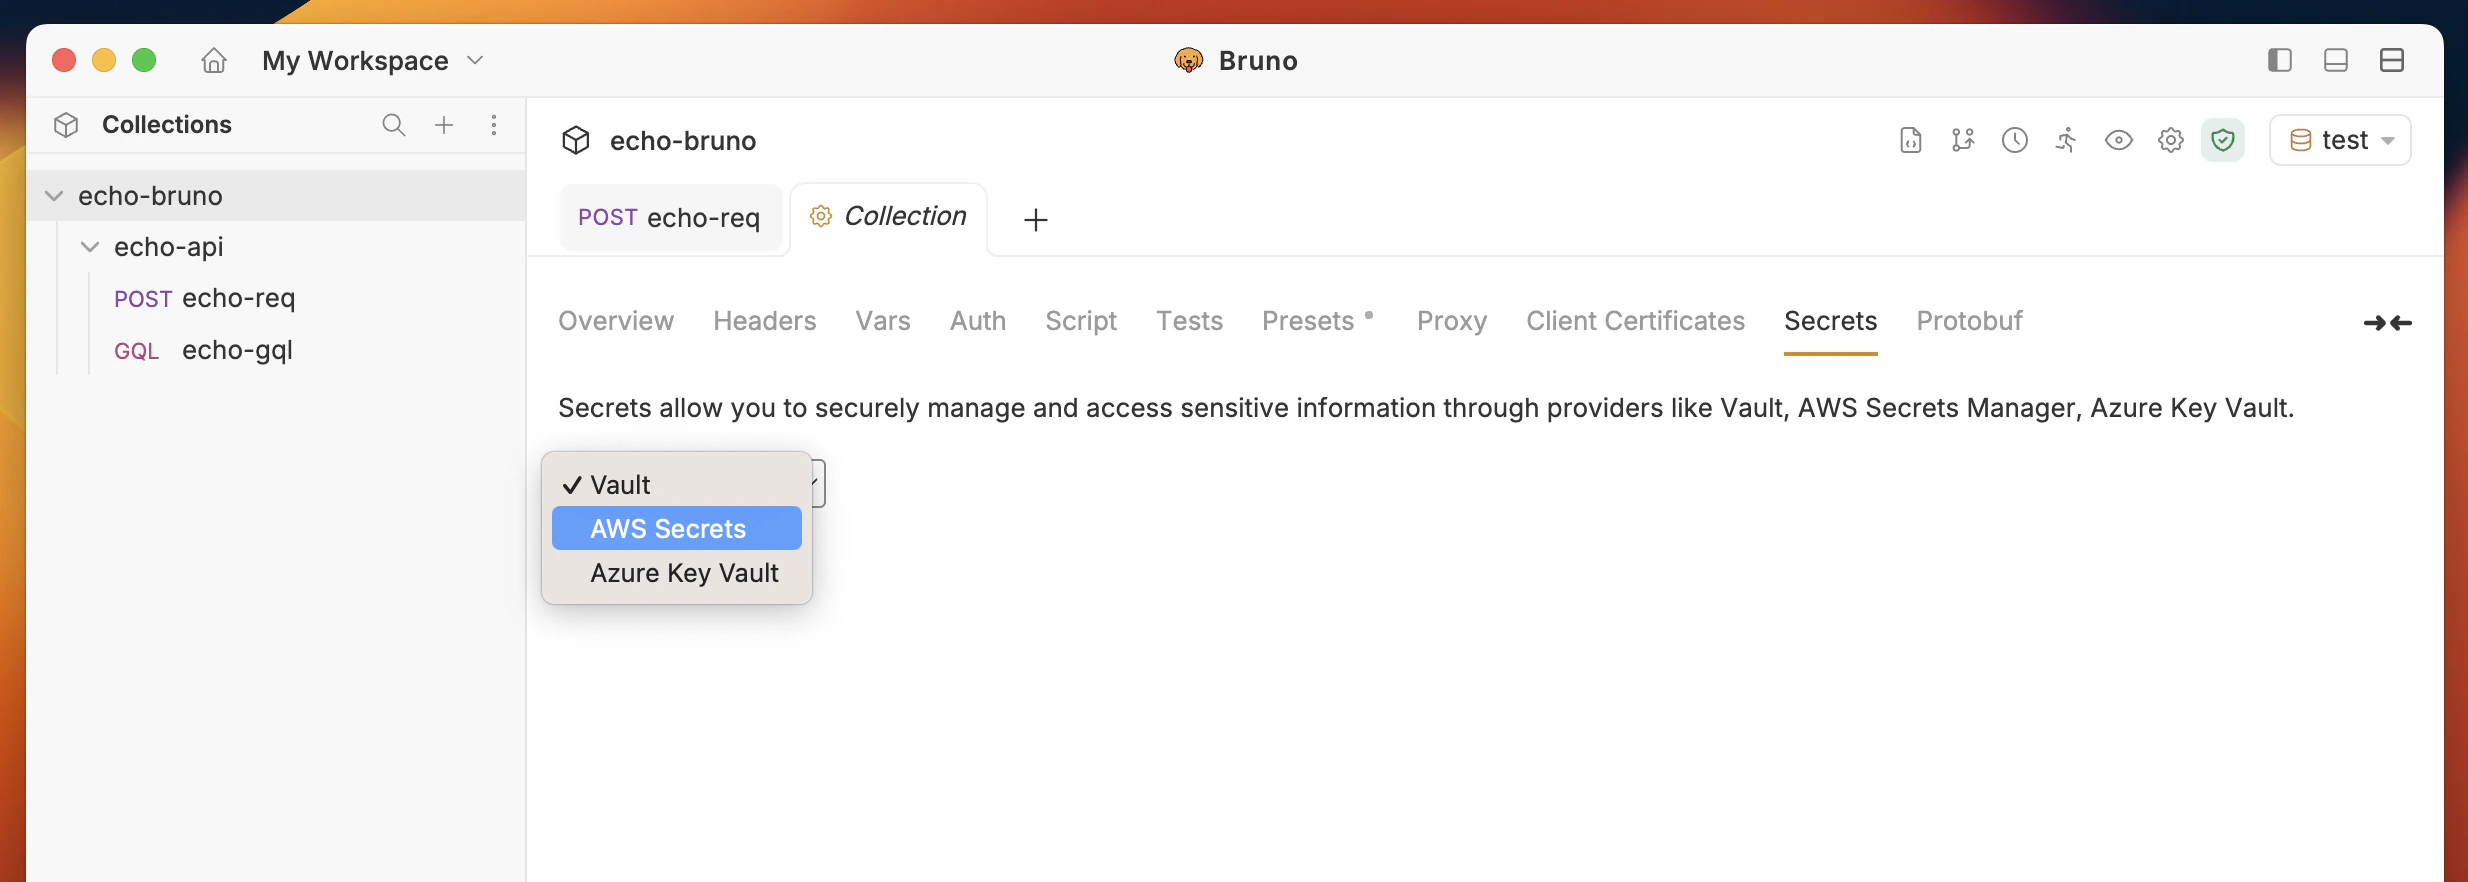Select the Secrets section tab
This screenshot has height=882, width=2468.
coord(1831,321)
